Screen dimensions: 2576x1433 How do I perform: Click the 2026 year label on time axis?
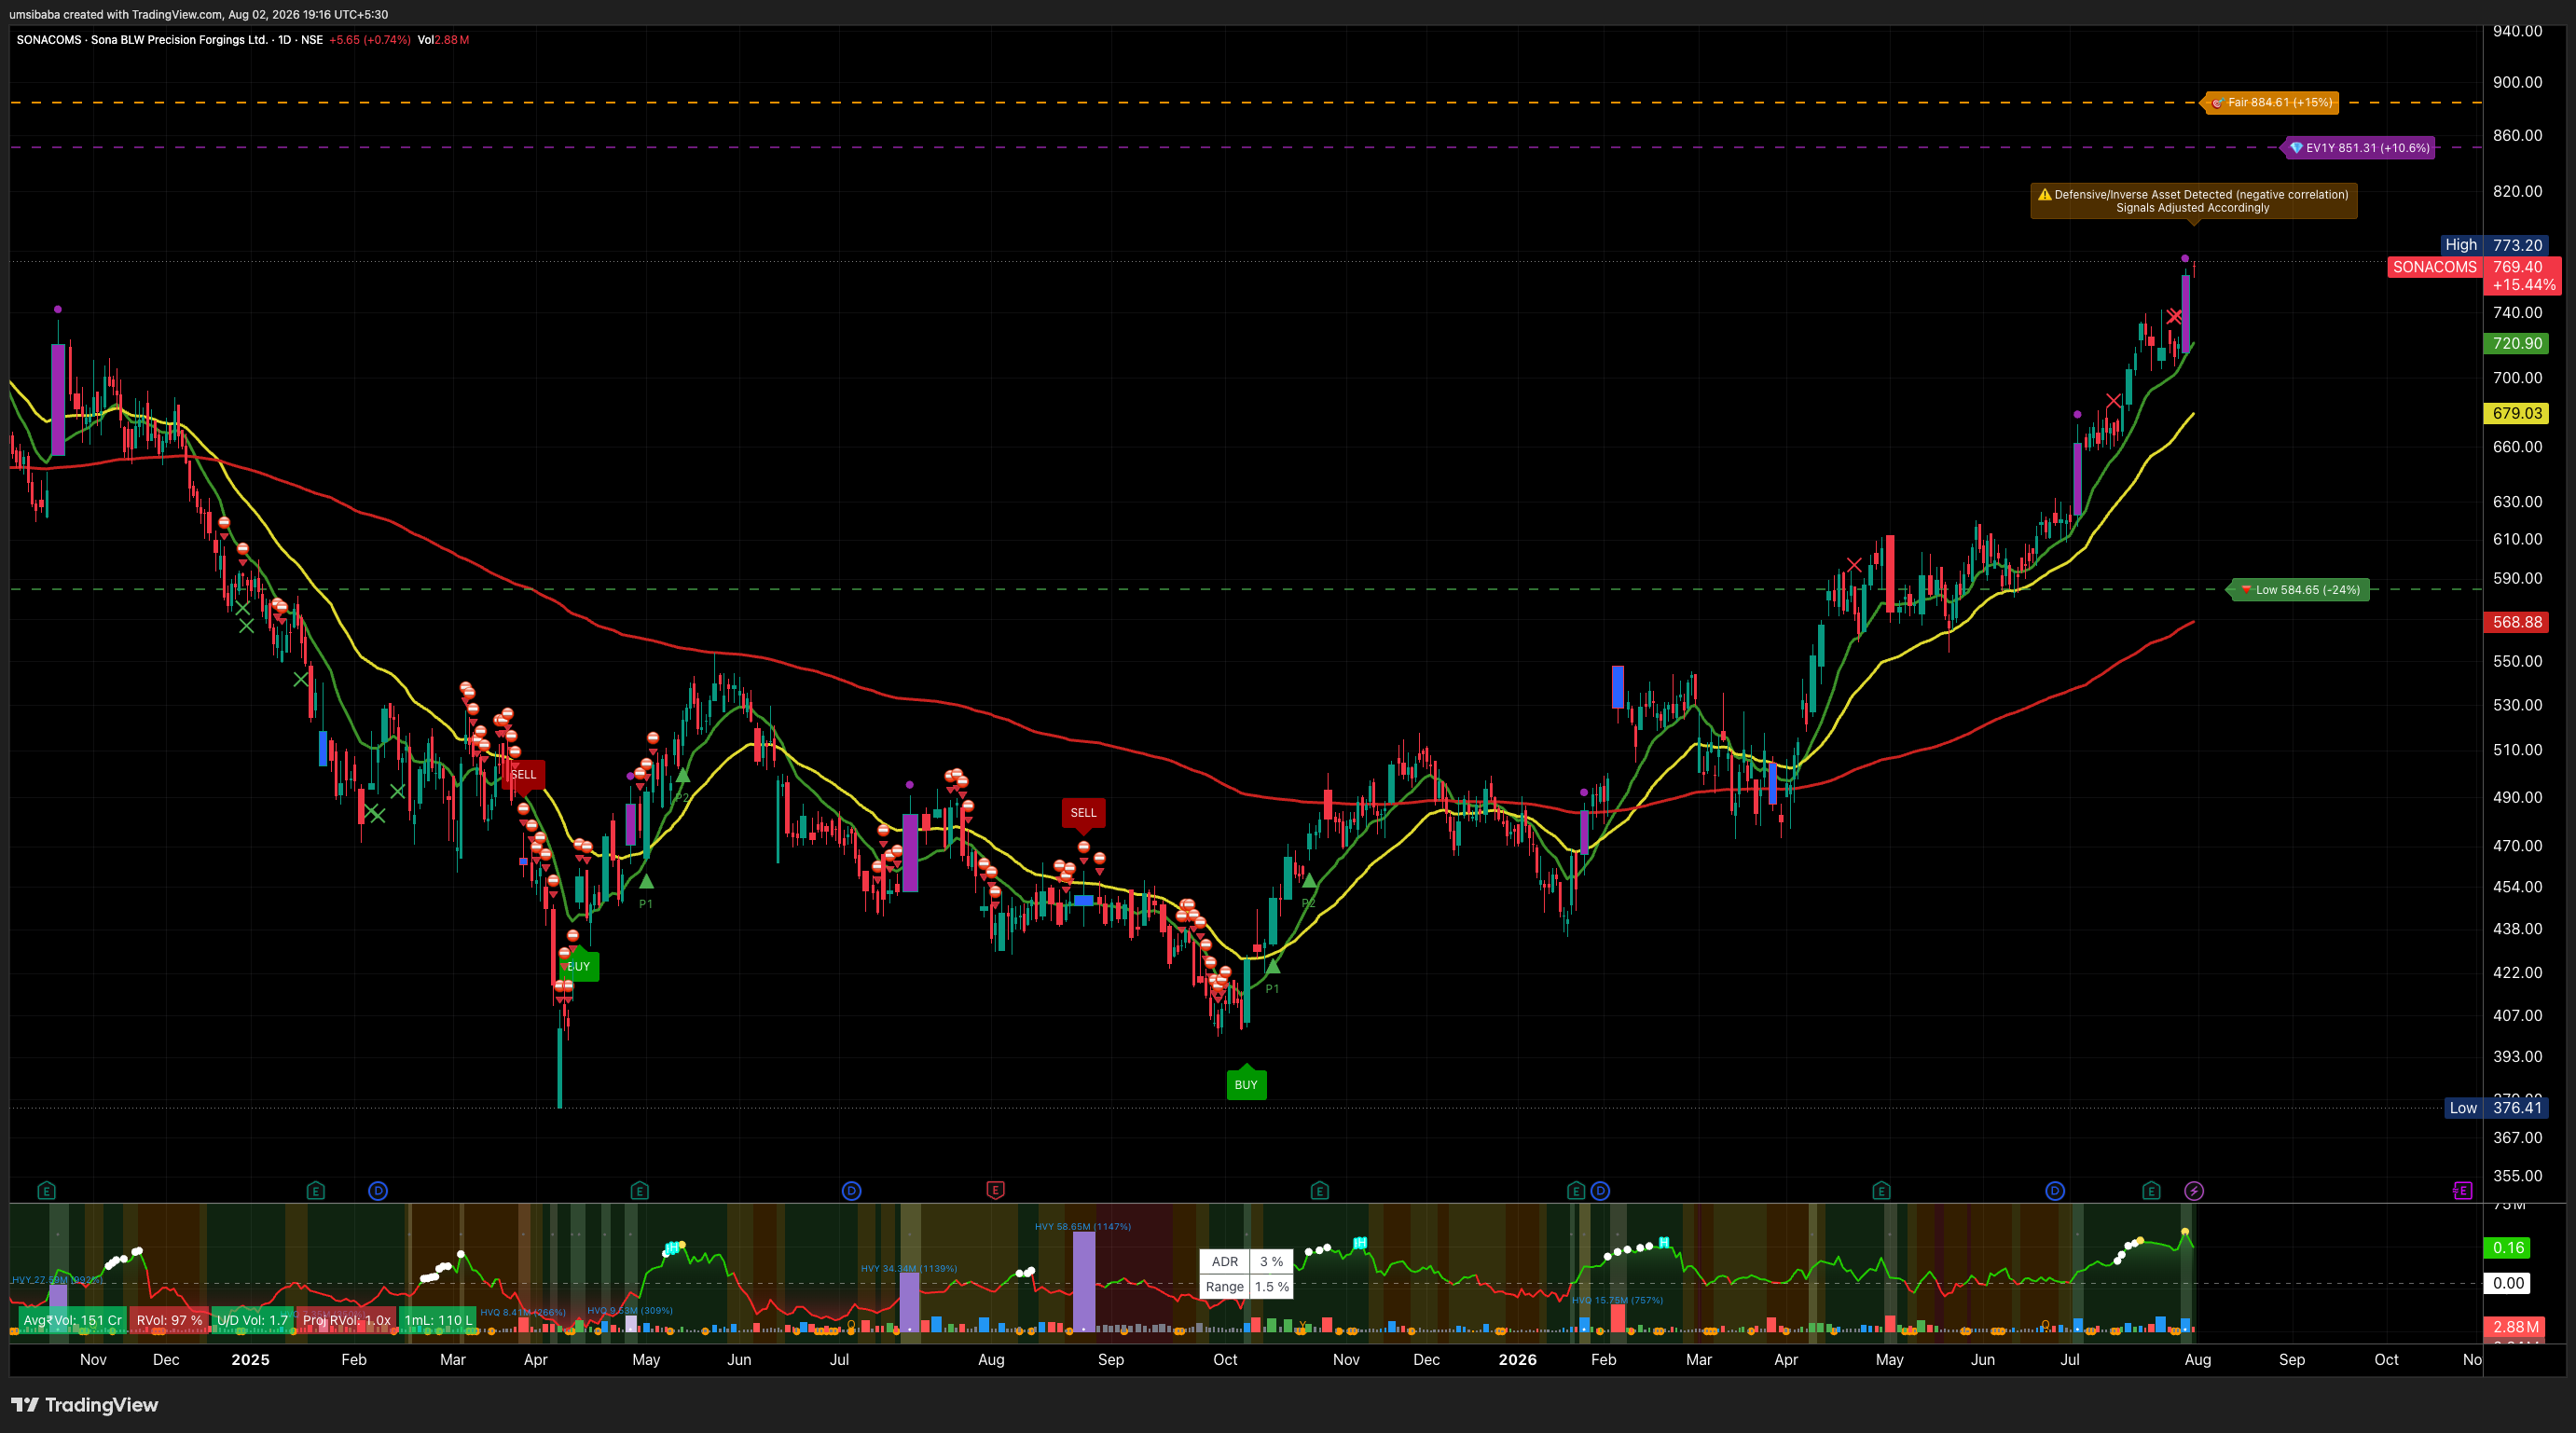pyautogui.click(x=1517, y=1360)
